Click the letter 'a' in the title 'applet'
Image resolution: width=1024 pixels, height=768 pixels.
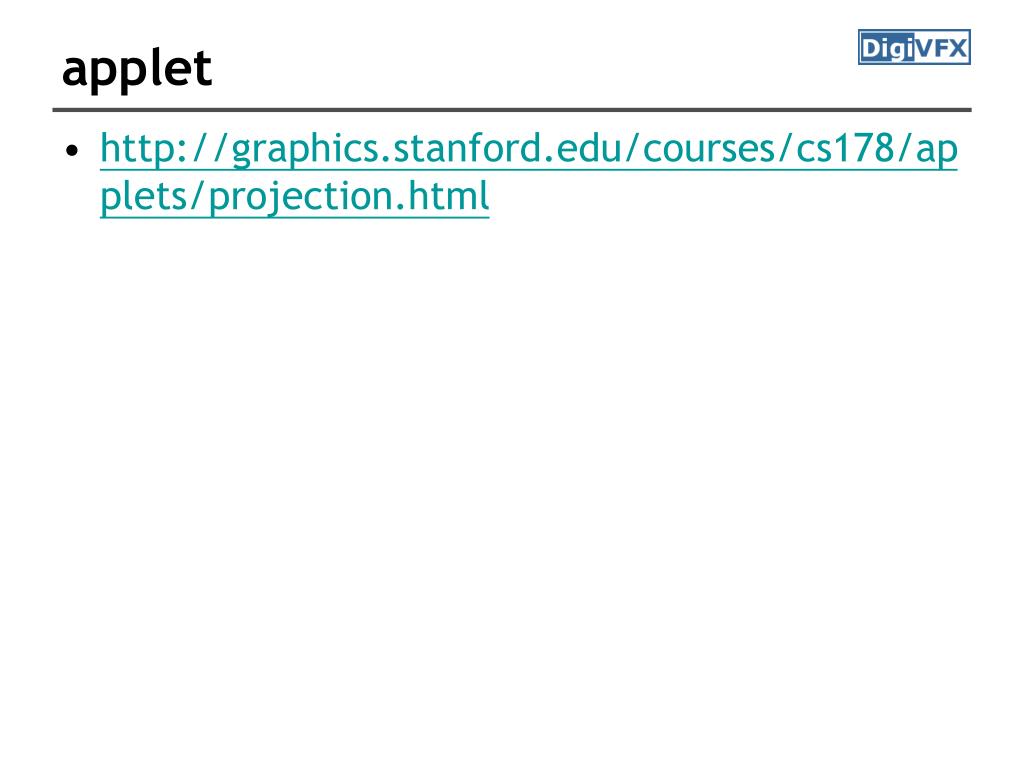(75, 71)
